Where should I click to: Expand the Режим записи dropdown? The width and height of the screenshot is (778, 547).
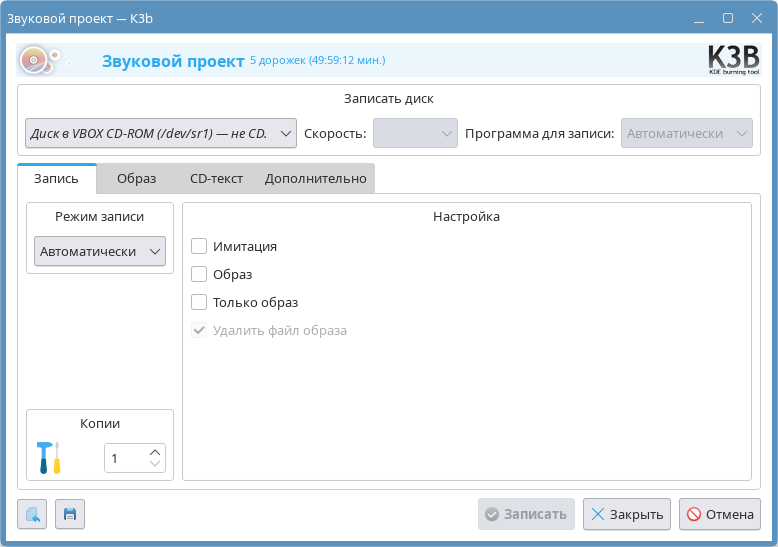[x=100, y=252]
